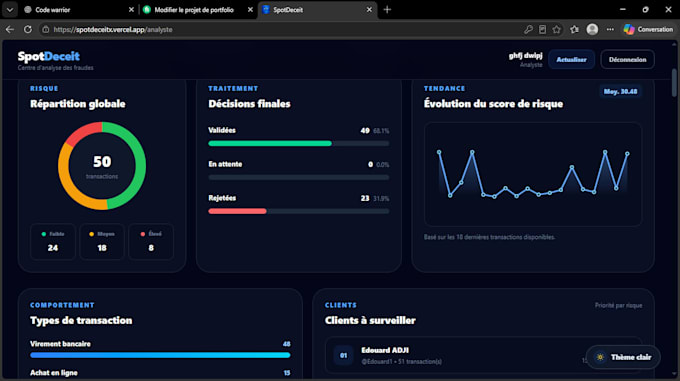Click the Moy. 30.48 badge
The image size is (680, 381).
(620, 91)
